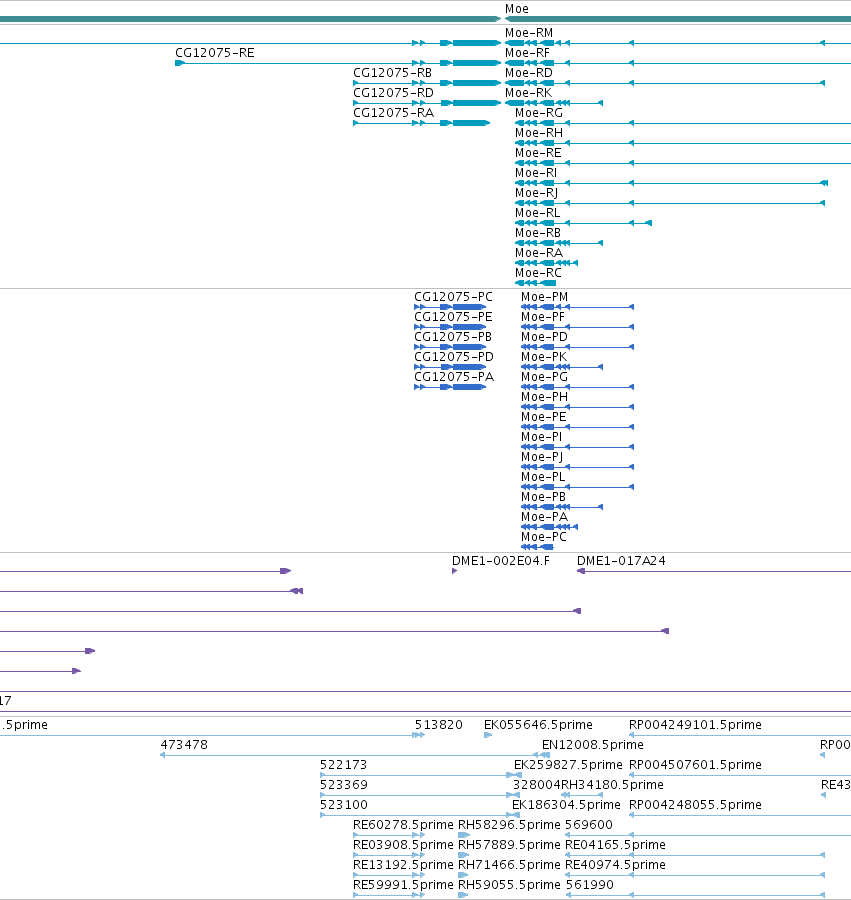Click the Moe-RD transcript label
851x900 pixels.
point(529,73)
